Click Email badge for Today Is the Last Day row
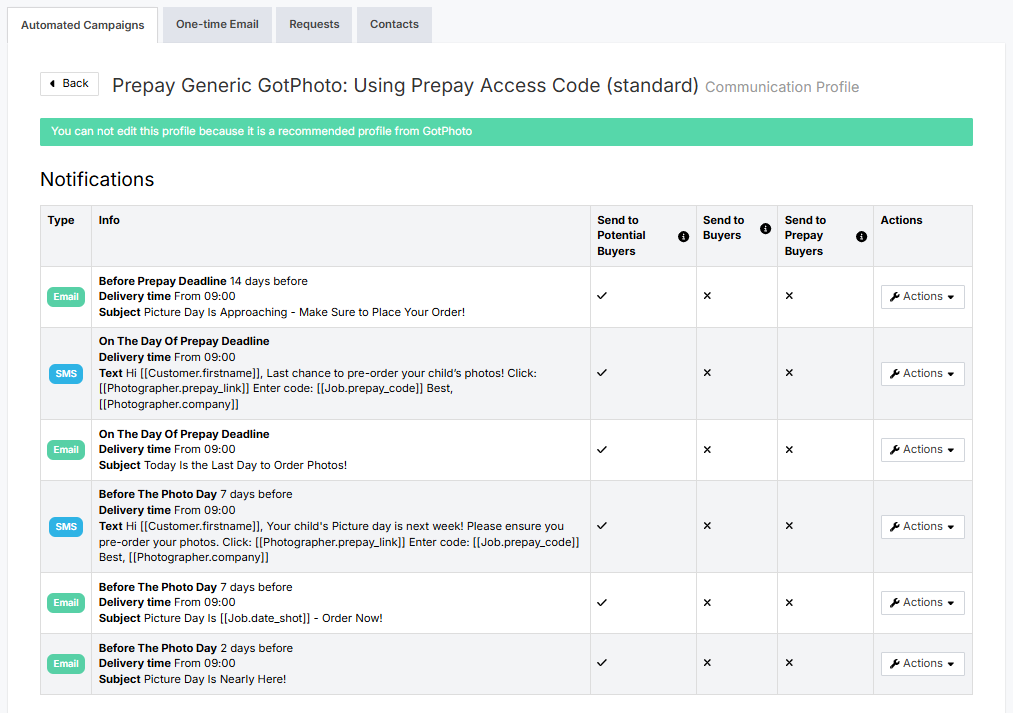Image resolution: width=1013 pixels, height=713 pixels. point(66,450)
